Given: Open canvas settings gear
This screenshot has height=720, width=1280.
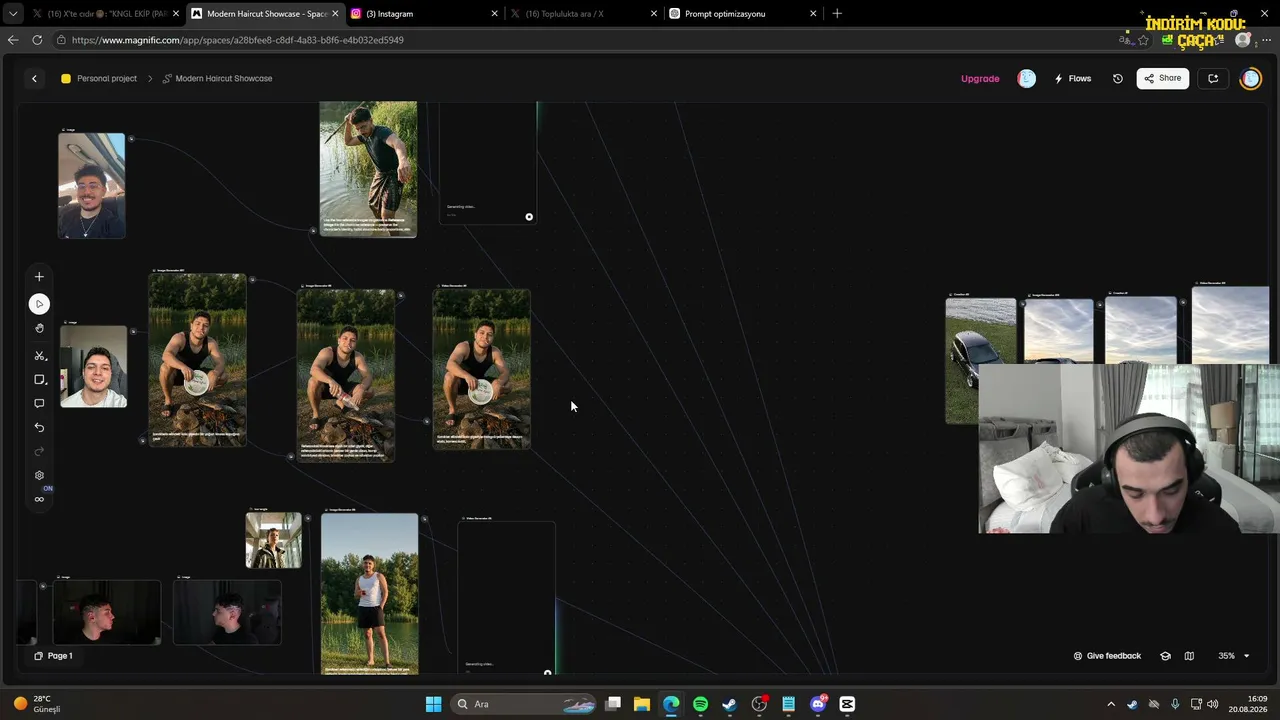Looking at the screenshot, I should coord(39,476).
